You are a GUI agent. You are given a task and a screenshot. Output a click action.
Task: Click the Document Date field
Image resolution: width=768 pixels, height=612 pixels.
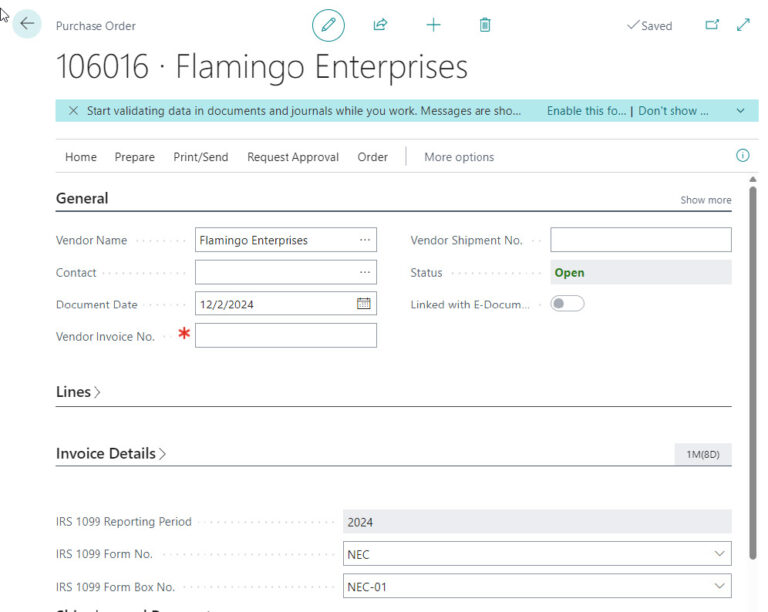pos(286,304)
